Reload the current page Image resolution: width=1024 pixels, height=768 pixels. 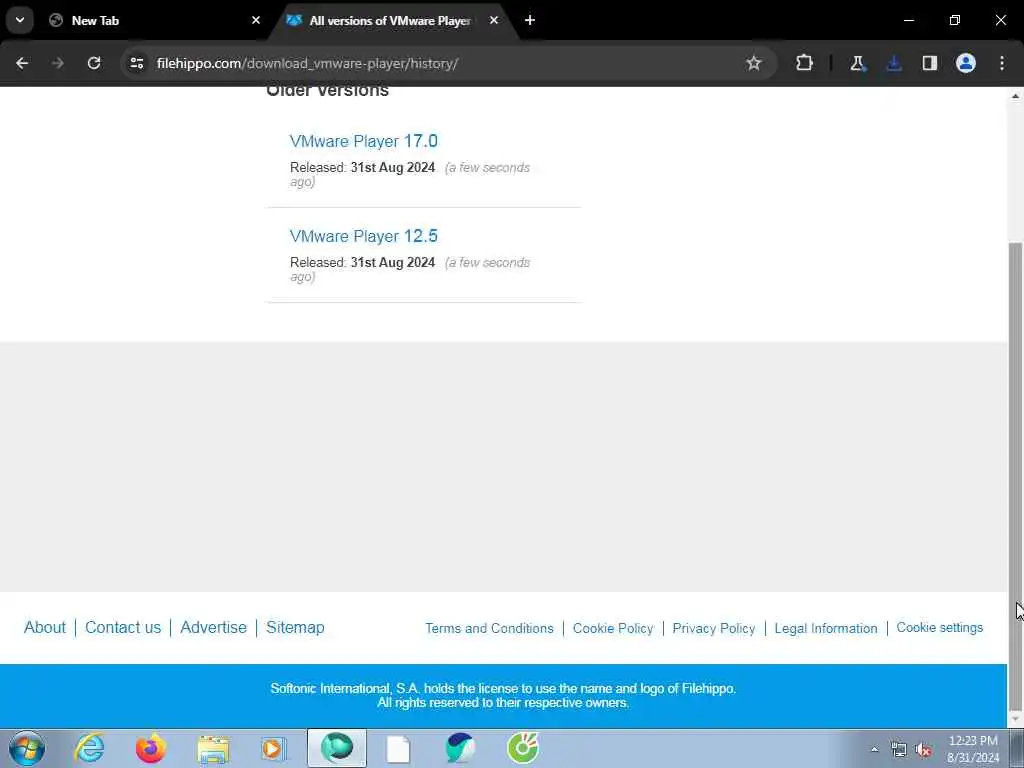coord(94,63)
